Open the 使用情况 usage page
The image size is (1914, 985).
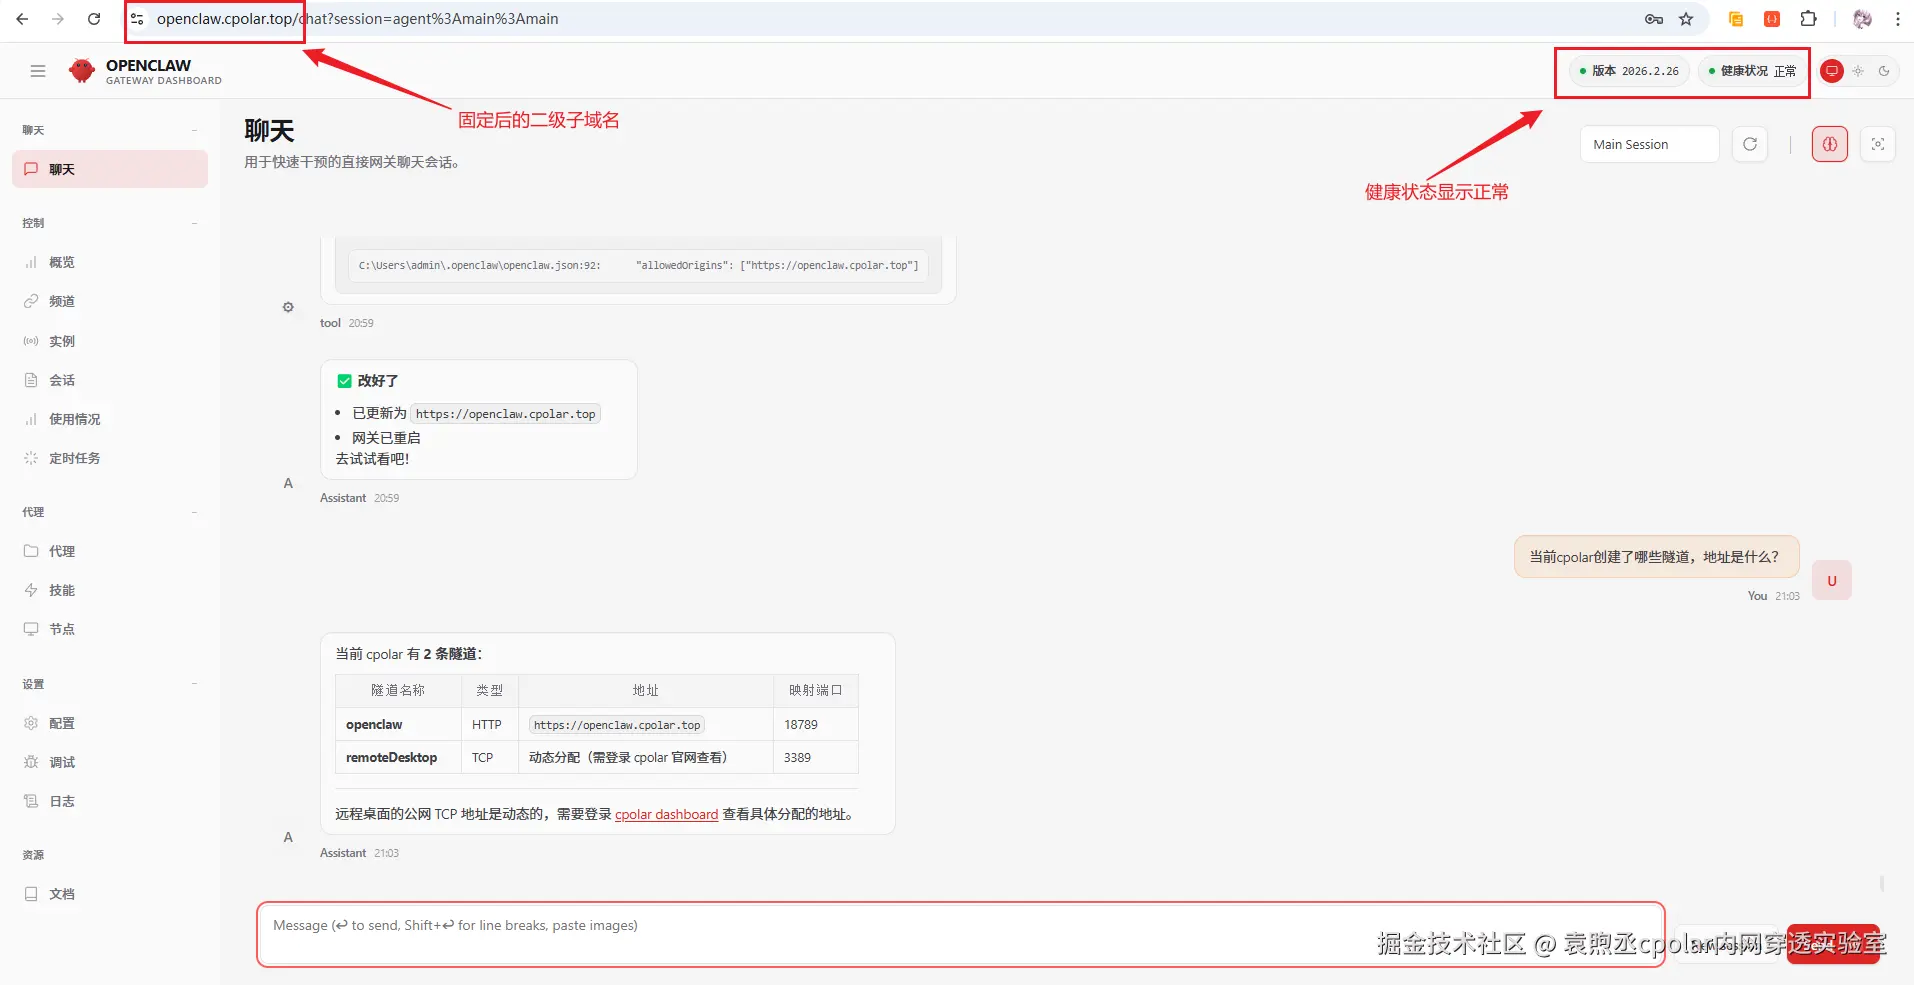pos(110,419)
